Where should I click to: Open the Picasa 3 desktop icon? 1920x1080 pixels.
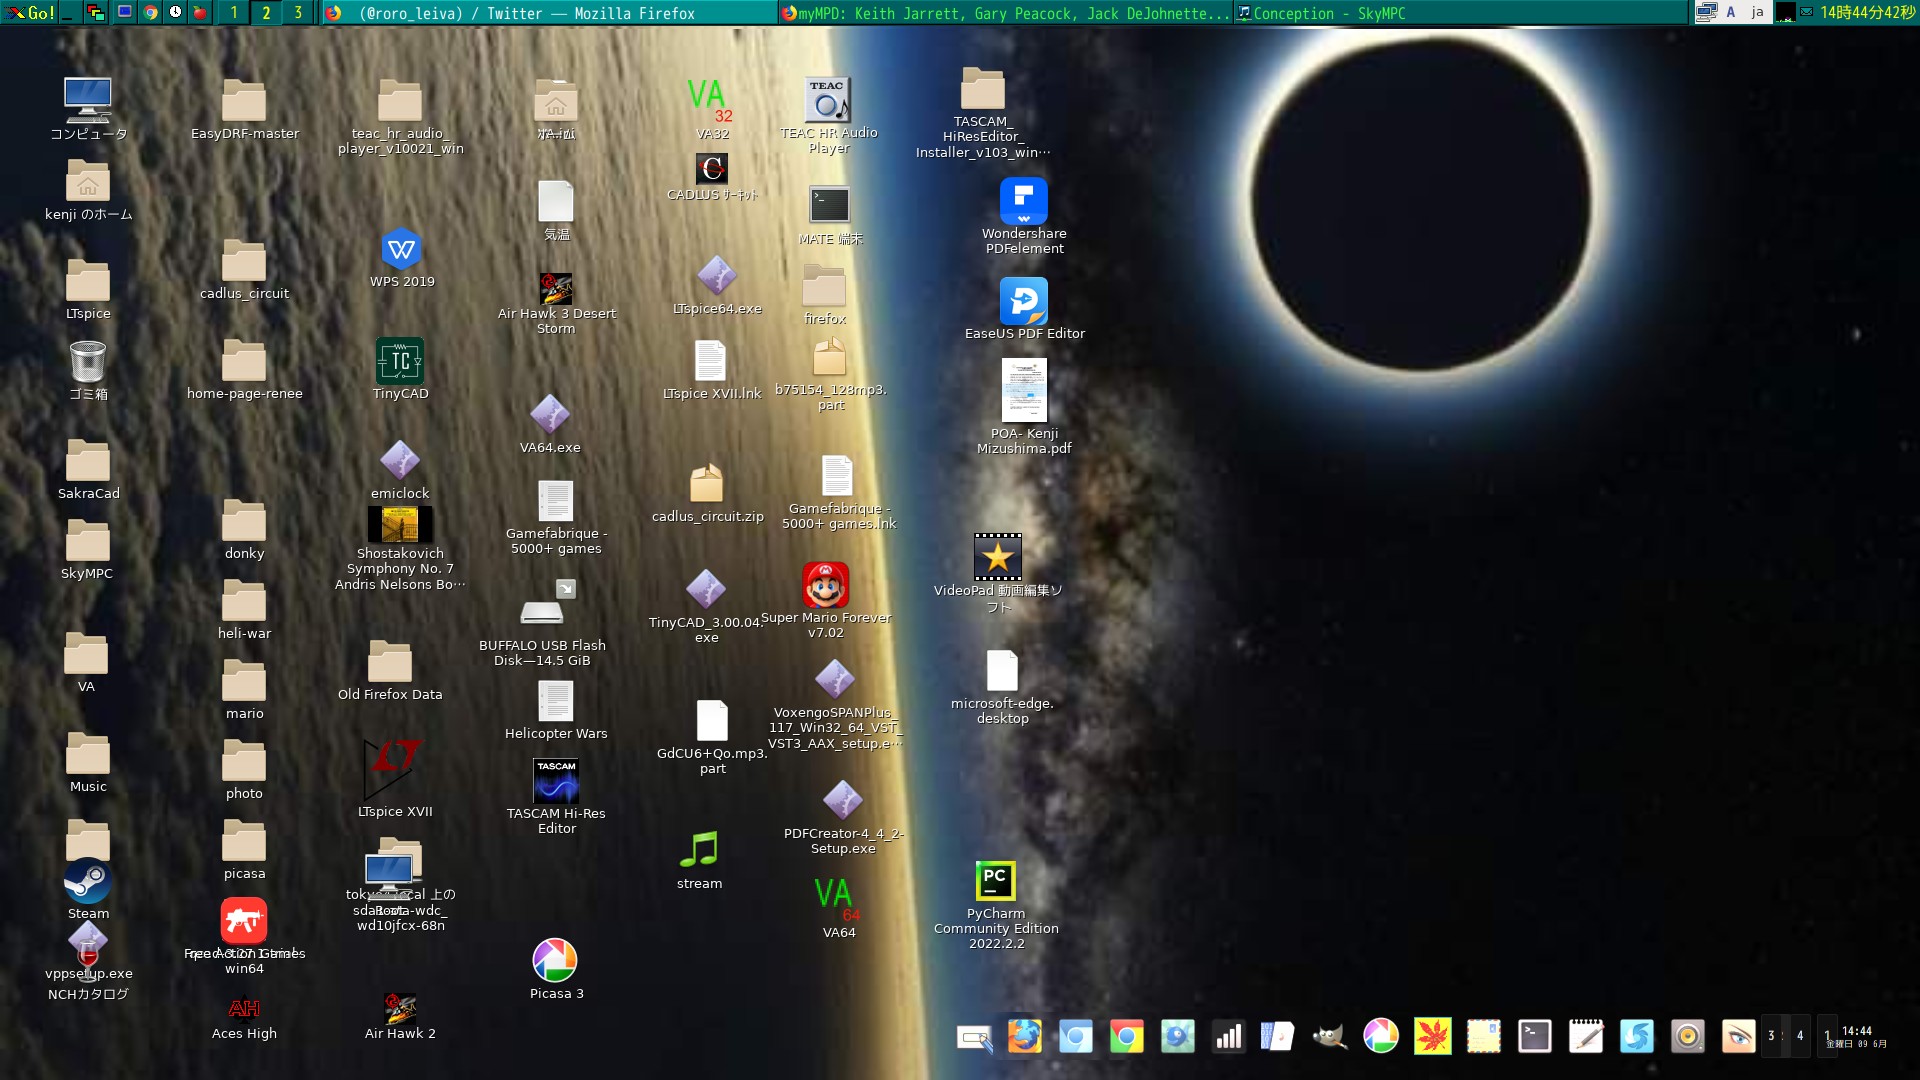point(555,961)
